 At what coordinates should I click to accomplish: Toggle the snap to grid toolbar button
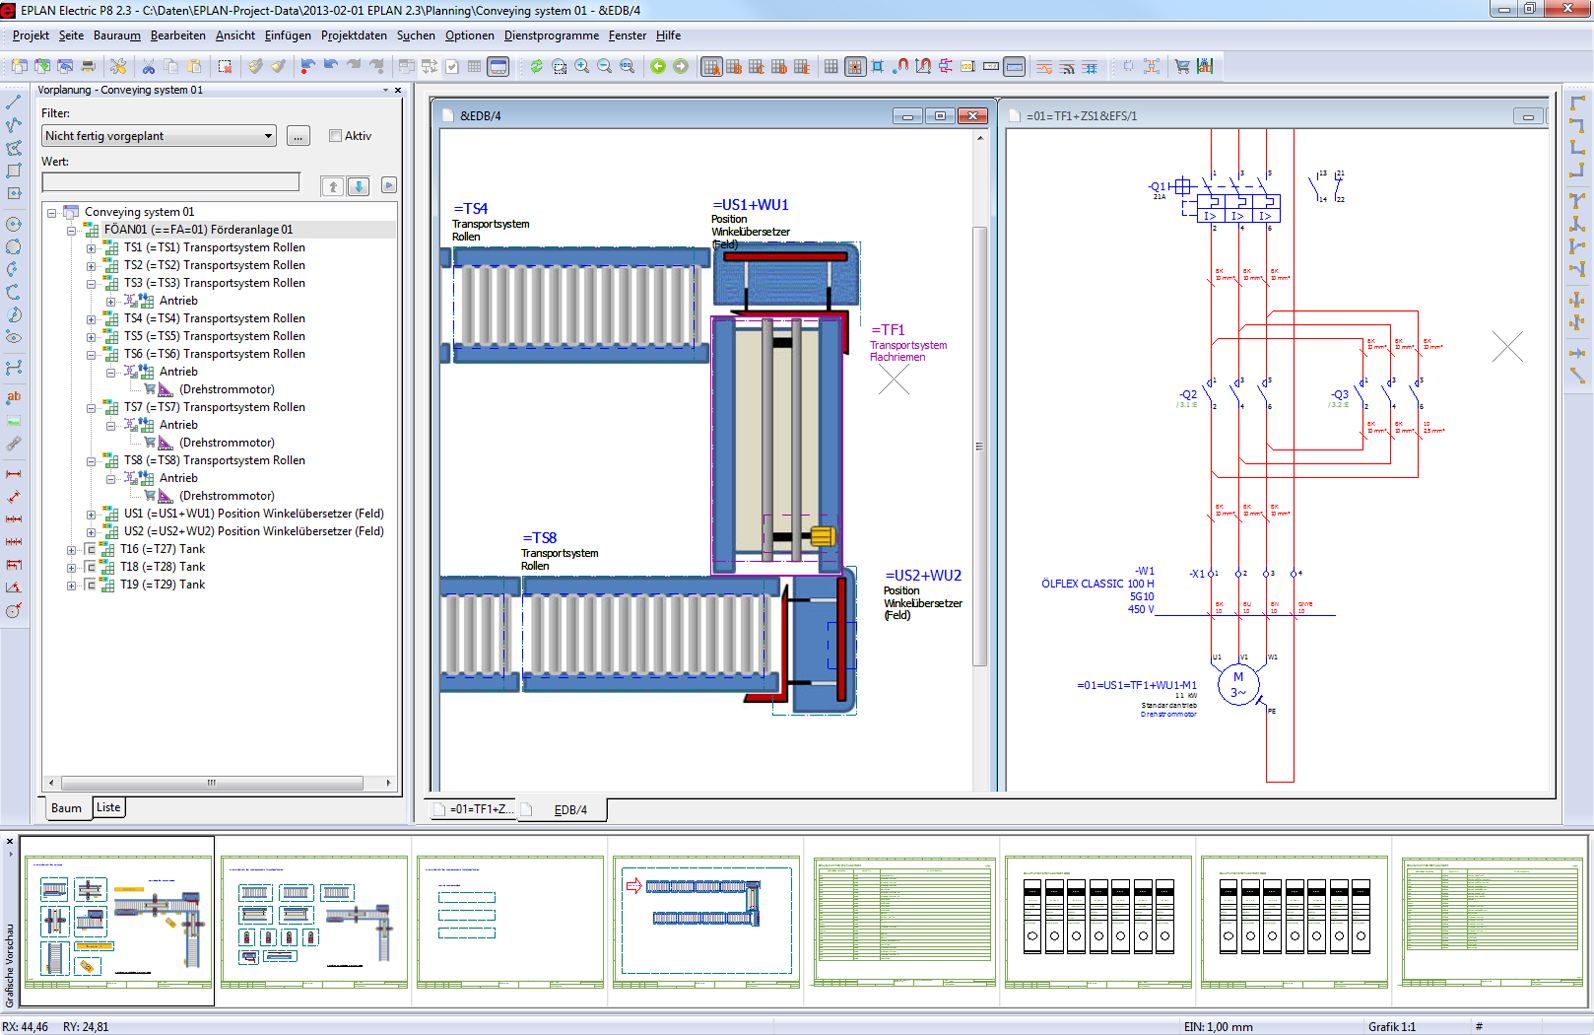click(854, 67)
